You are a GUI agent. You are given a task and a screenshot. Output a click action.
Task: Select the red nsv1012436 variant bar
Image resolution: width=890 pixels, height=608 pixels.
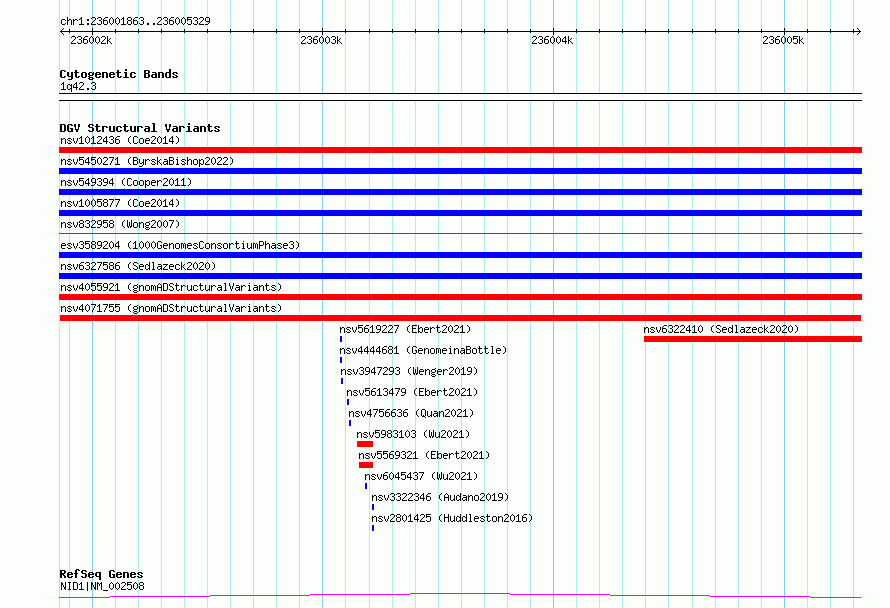point(460,150)
